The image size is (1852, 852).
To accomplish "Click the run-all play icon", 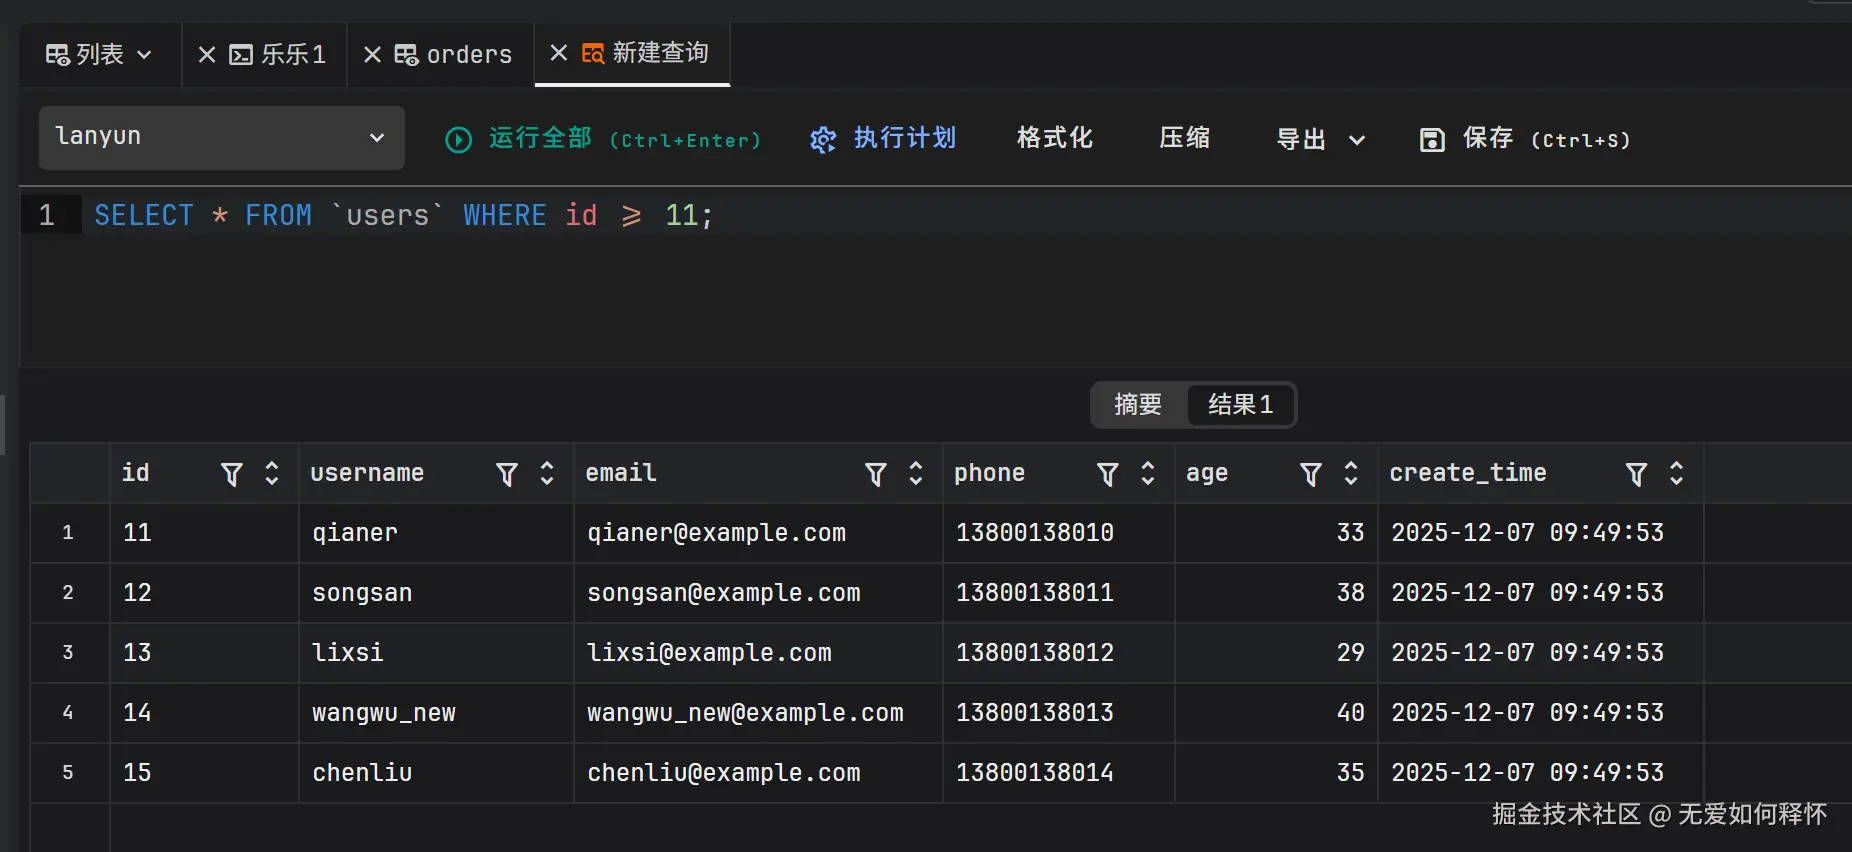I will pos(458,139).
